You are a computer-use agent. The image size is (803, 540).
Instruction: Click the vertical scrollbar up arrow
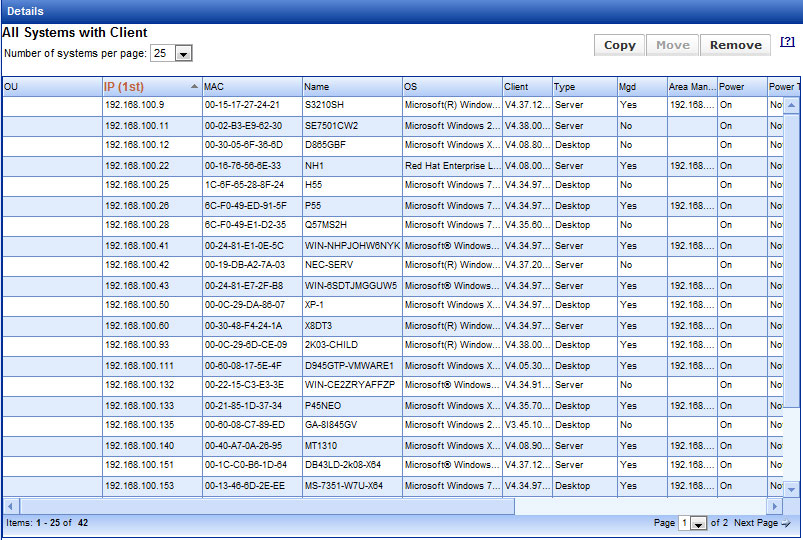point(791,104)
